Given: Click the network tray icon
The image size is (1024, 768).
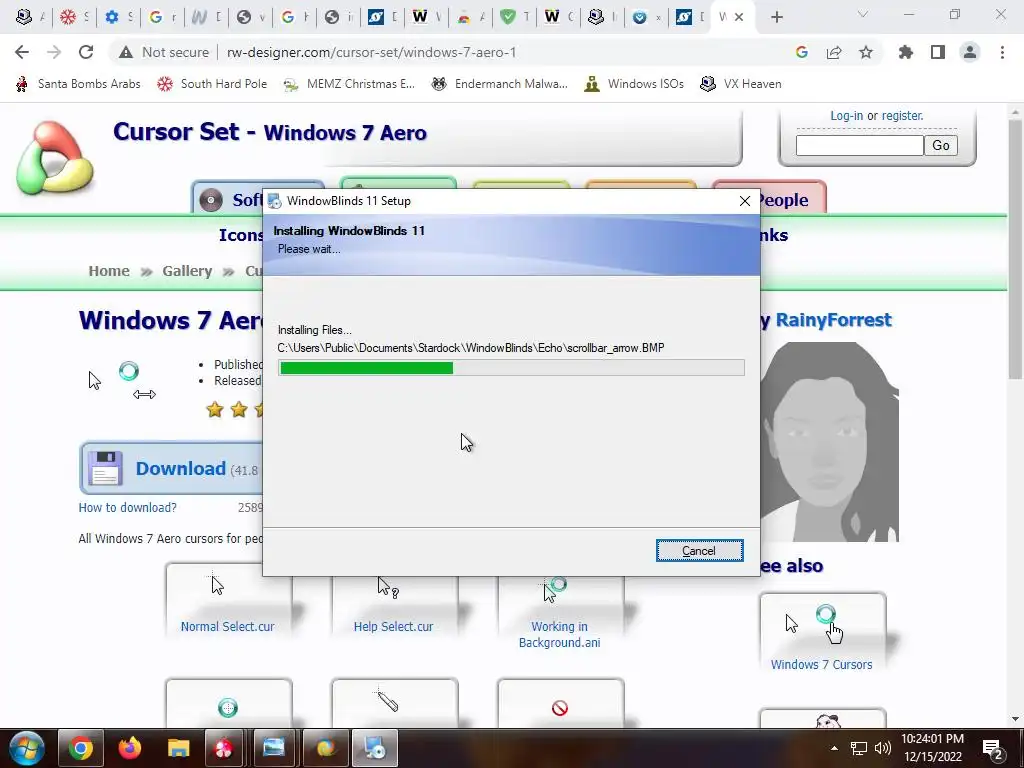Looking at the screenshot, I should coord(858,748).
